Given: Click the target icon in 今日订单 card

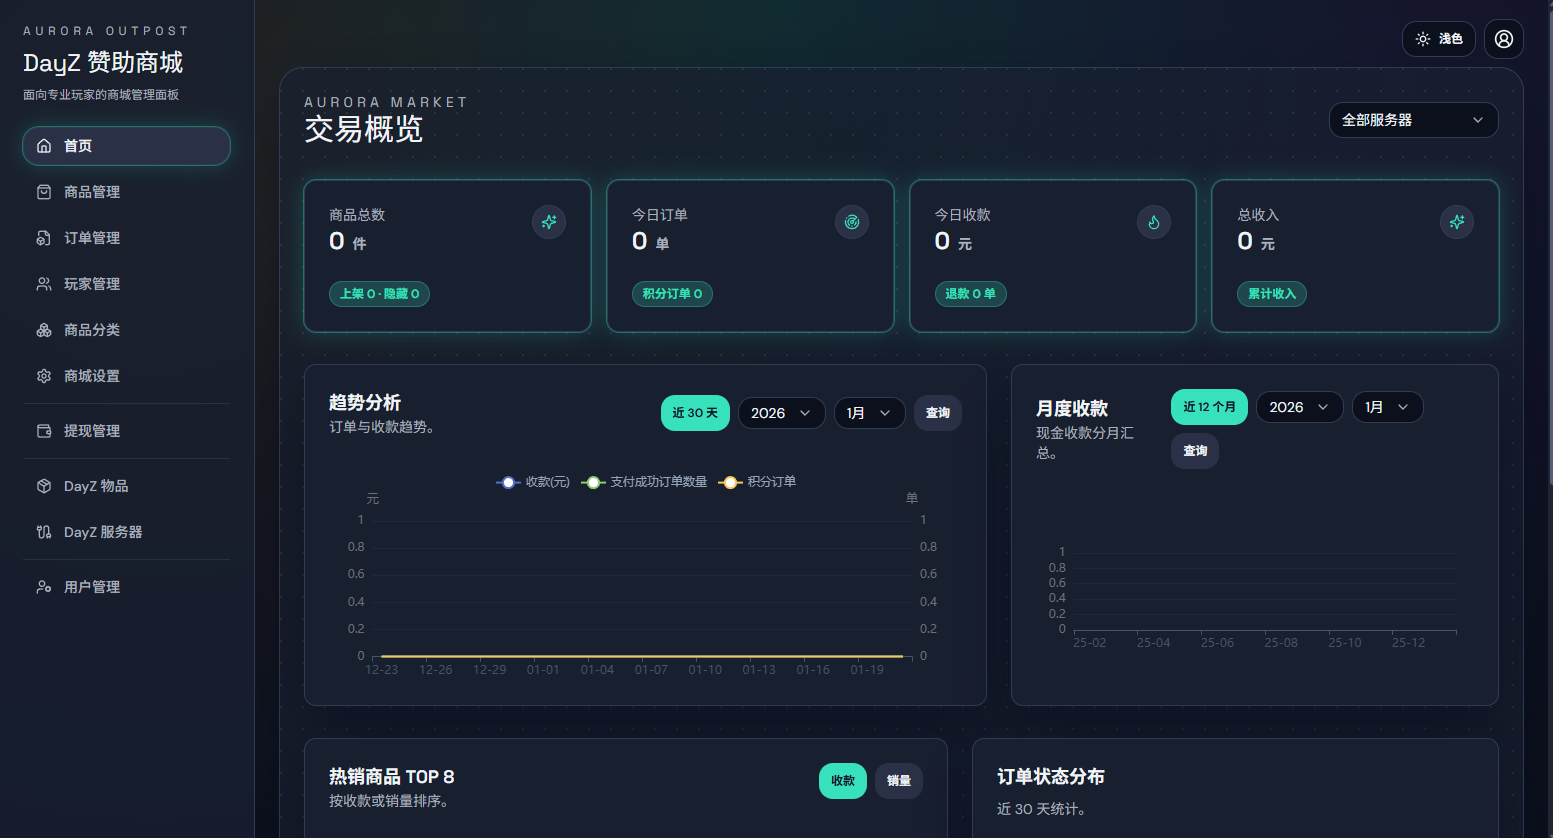Looking at the screenshot, I should (852, 222).
